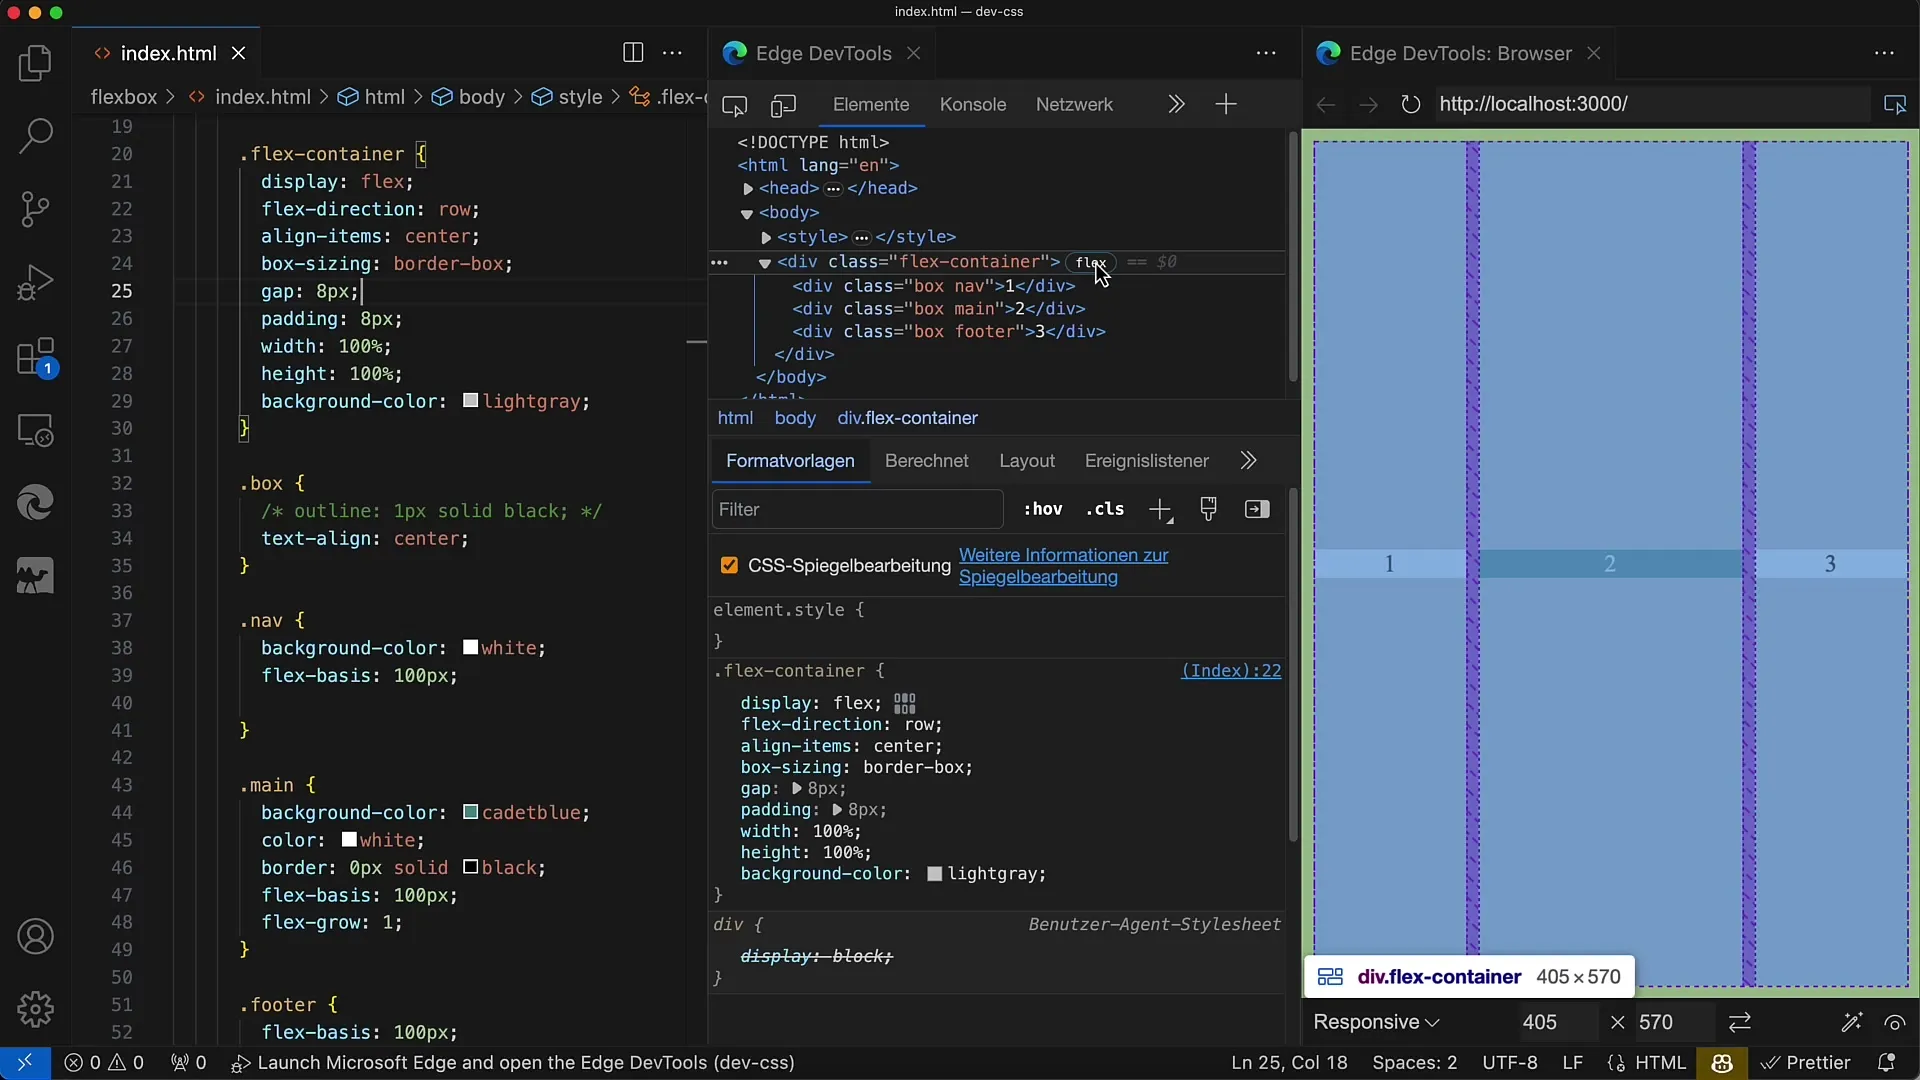The width and height of the screenshot is (1920, 1080).
Task: Open Run and Debug view
Action: coord(36,282)
